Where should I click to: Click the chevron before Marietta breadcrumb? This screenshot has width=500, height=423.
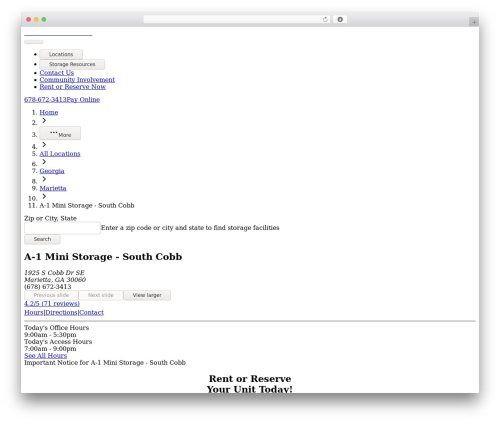tap(44, 179)
